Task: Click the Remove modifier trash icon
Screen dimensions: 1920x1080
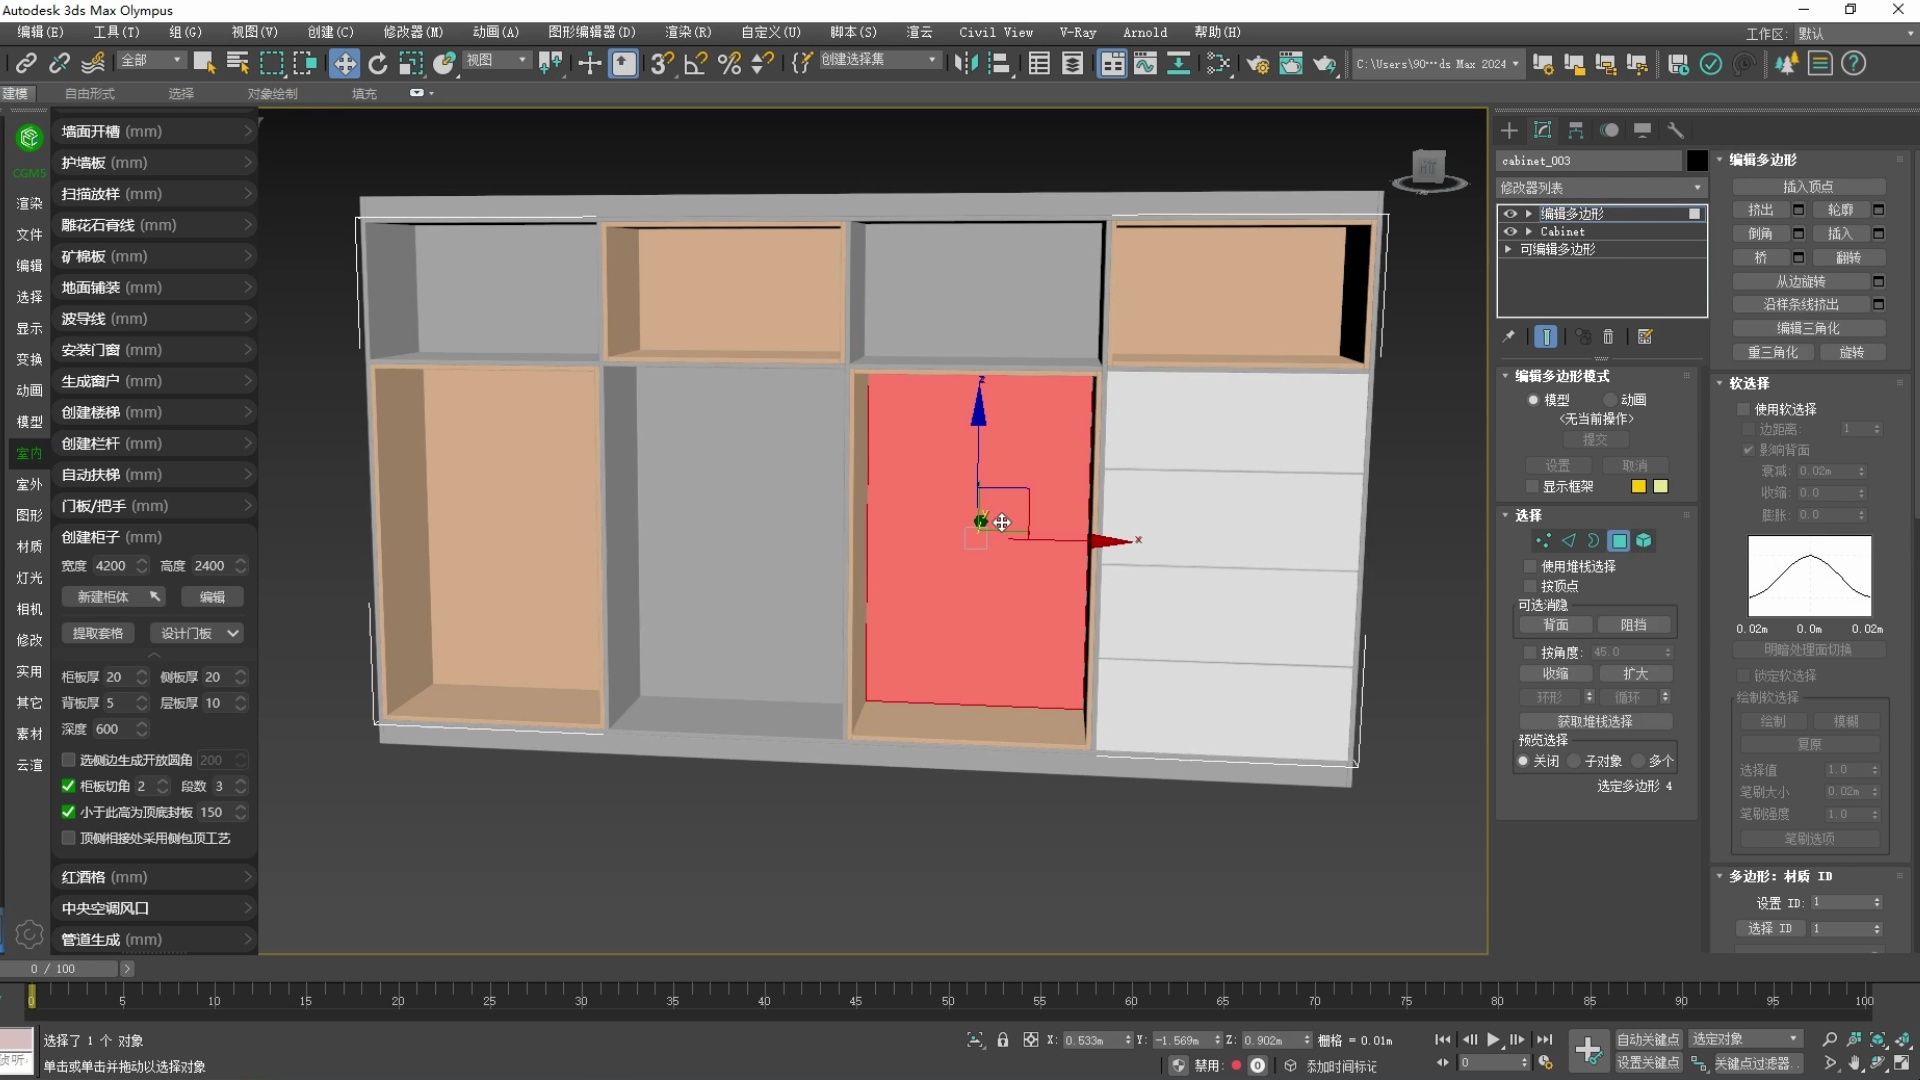Action: pos(1608,337)
